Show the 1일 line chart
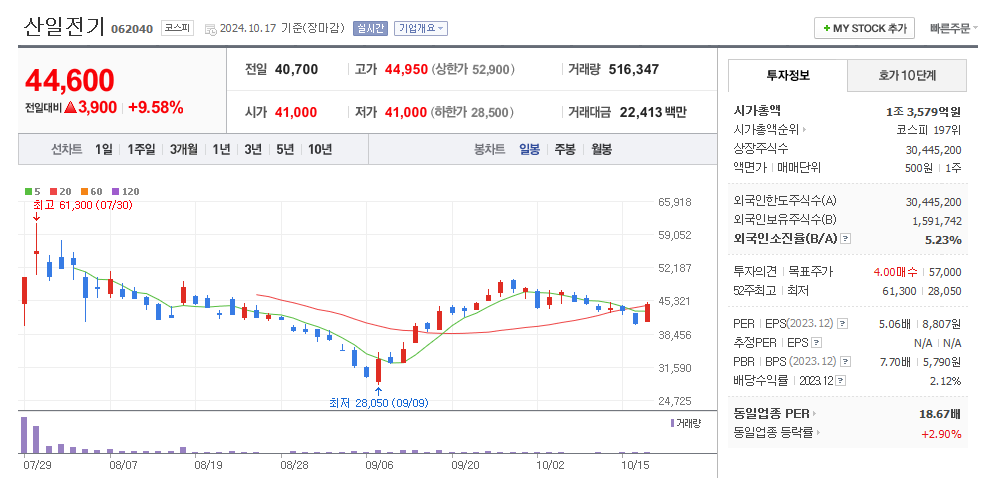The image size is (982, 478). pyautogui.click(x=104, y=149)
